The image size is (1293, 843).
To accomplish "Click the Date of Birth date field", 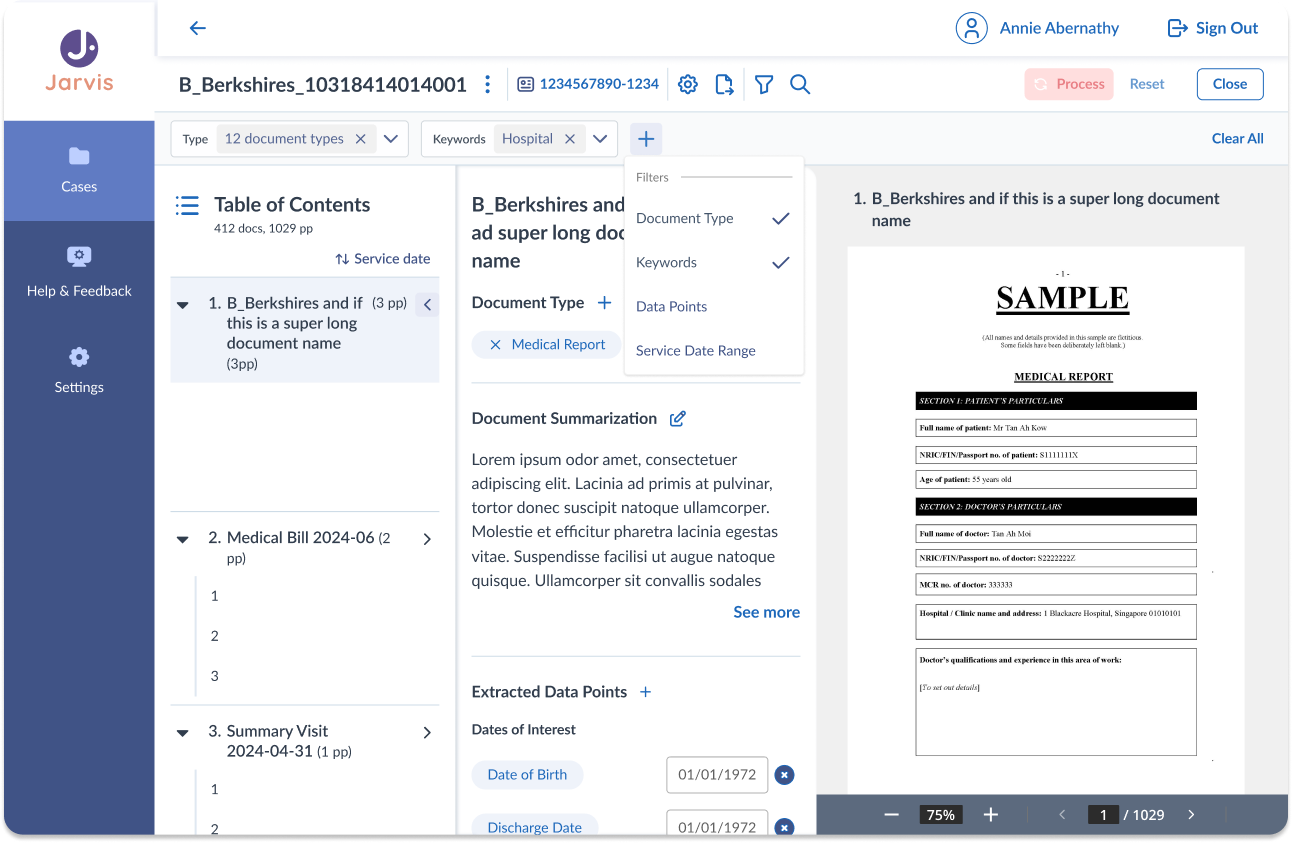I will (717, 775).
